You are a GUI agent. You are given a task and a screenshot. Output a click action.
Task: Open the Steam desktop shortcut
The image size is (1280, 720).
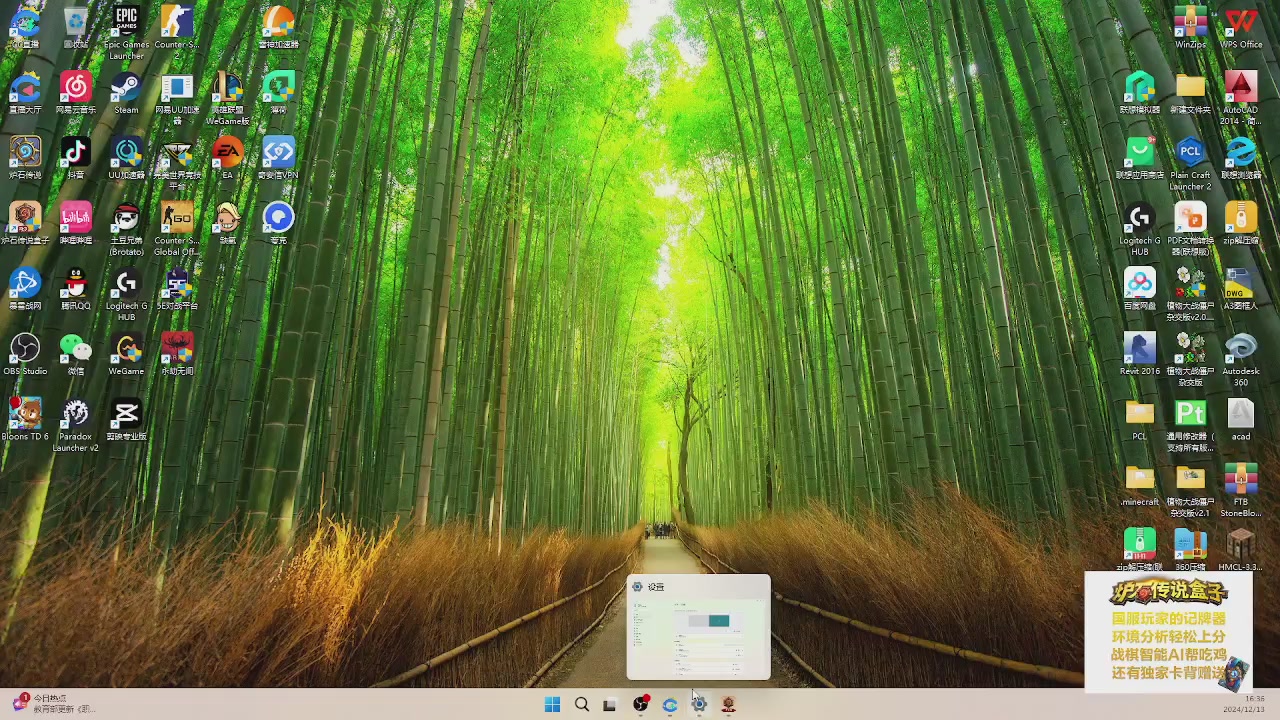[x=126, y=94]
